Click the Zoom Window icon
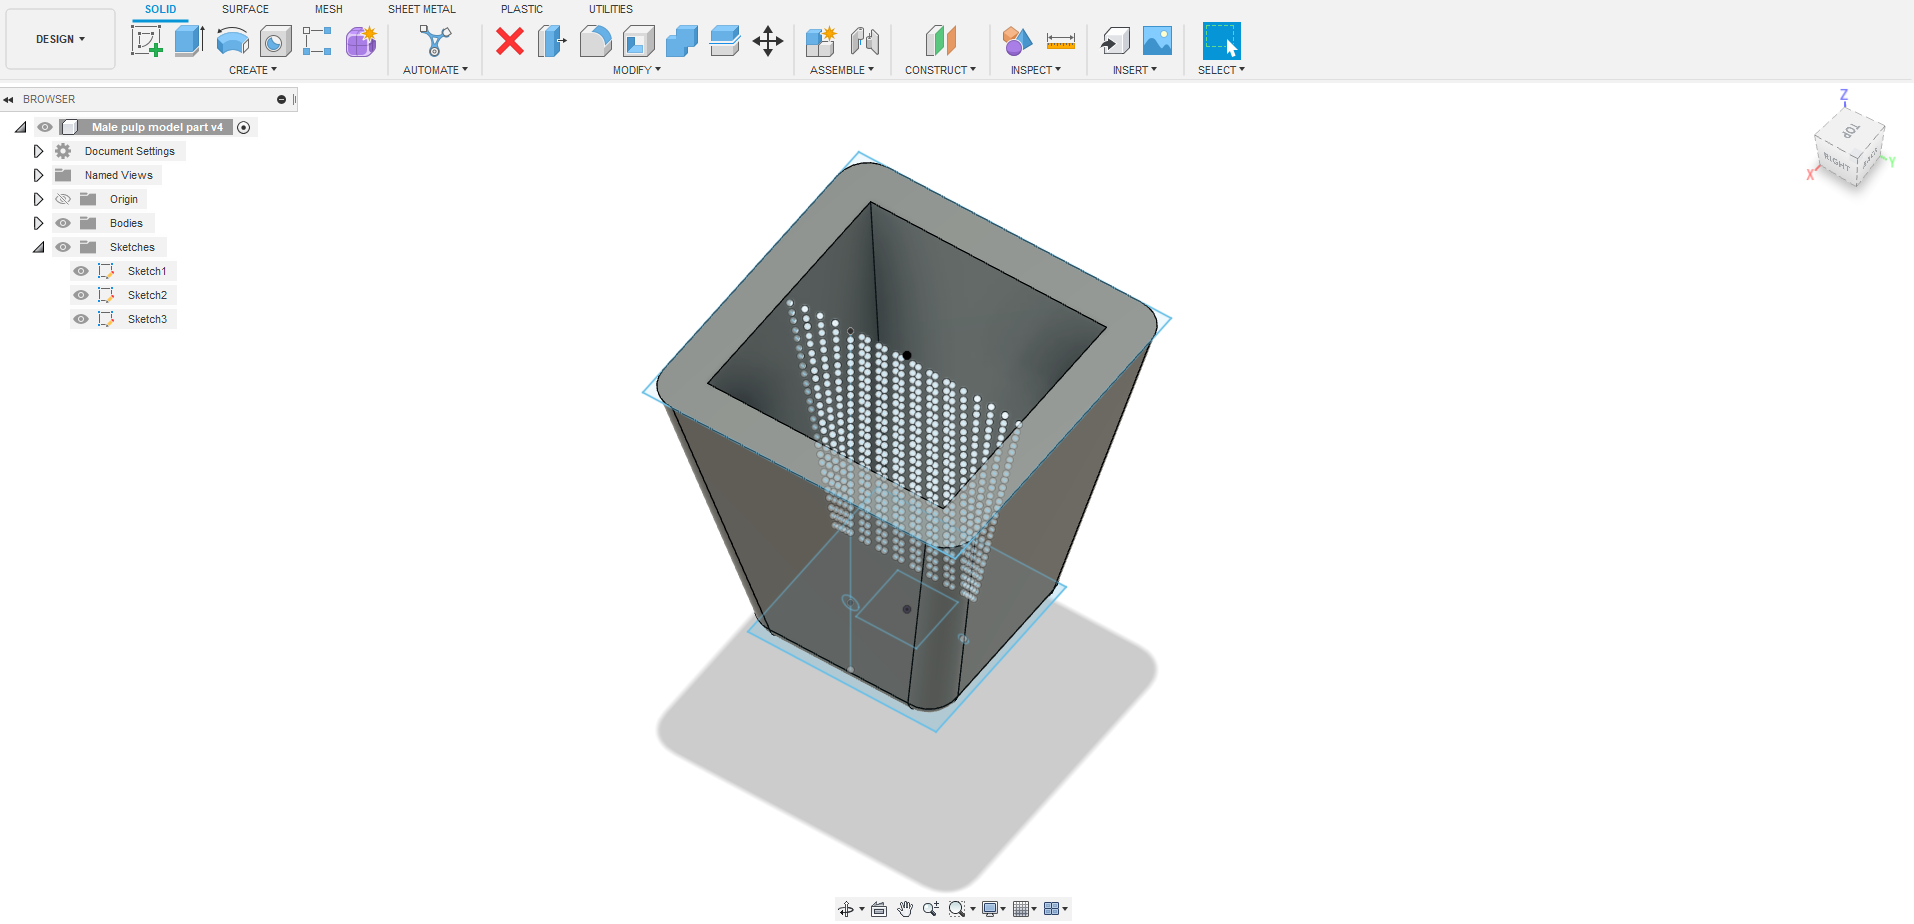1914x924 pixels. [957, 909]
